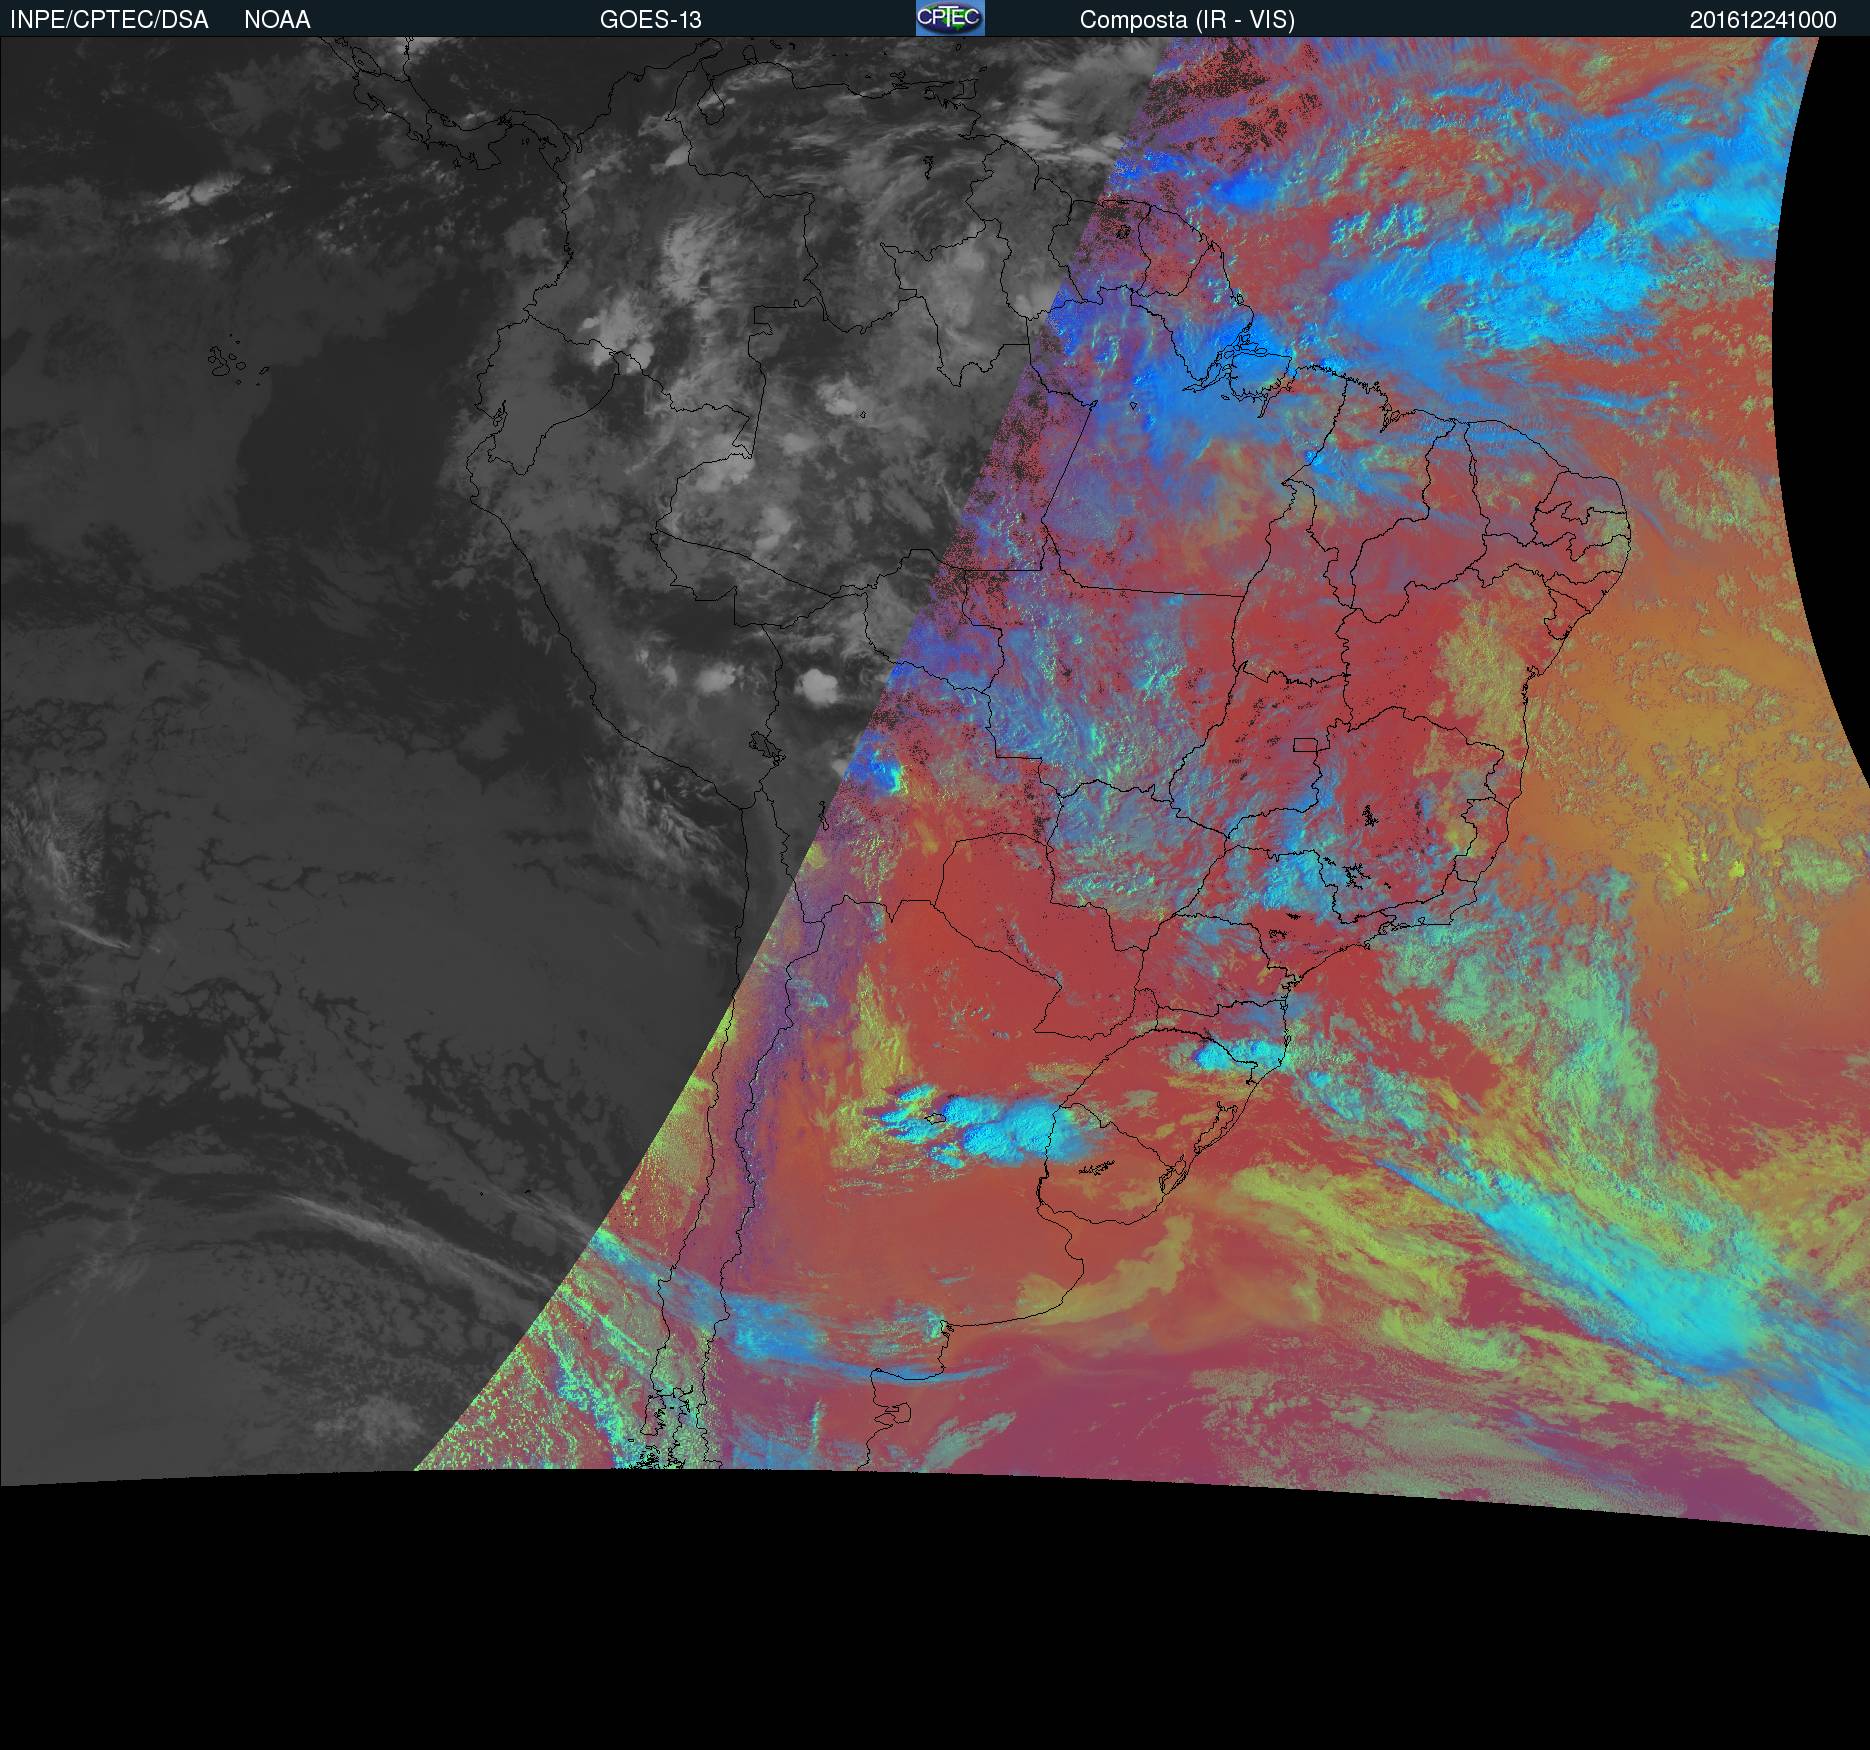1870x1750 pixels.
Task: Select the Galápagos Islands outlines in the Pacific
Action: [232, 362]
